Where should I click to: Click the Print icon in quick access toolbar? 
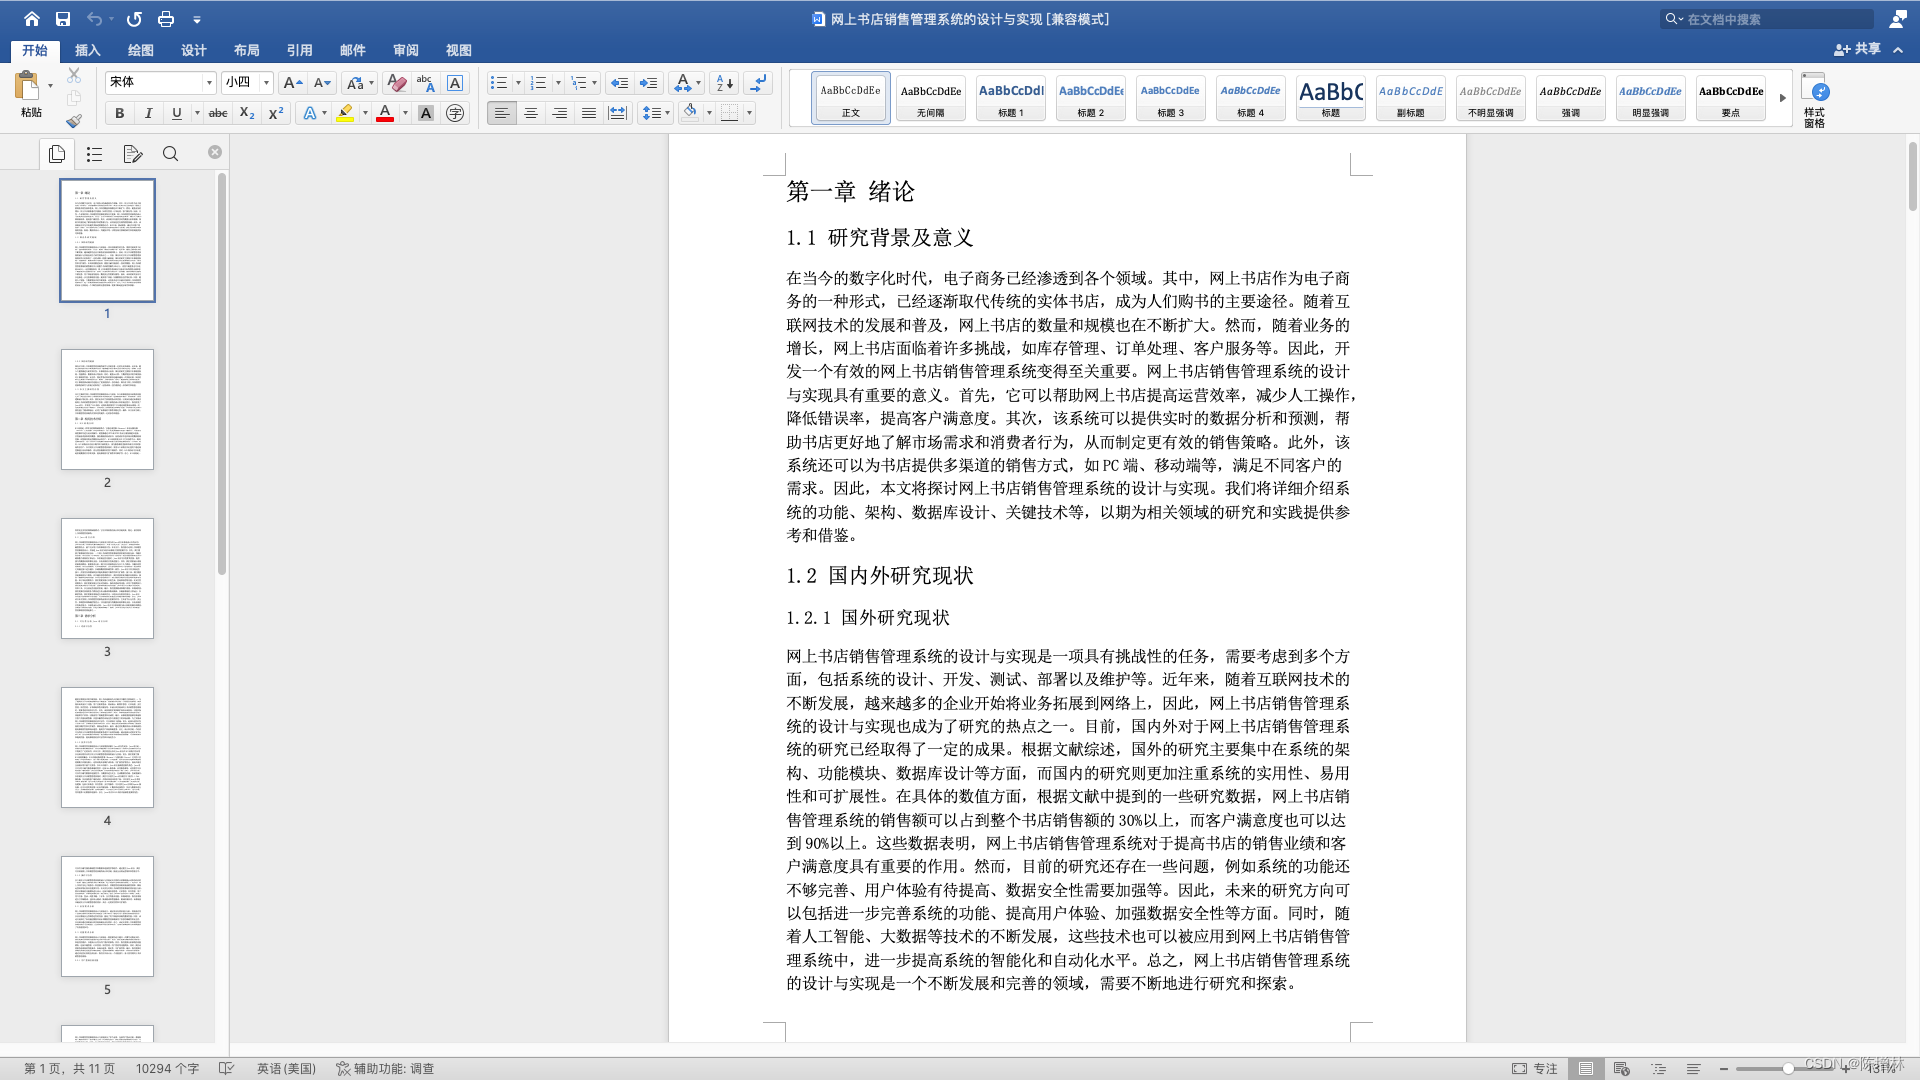pyautogui.click(x=166, y=18)
